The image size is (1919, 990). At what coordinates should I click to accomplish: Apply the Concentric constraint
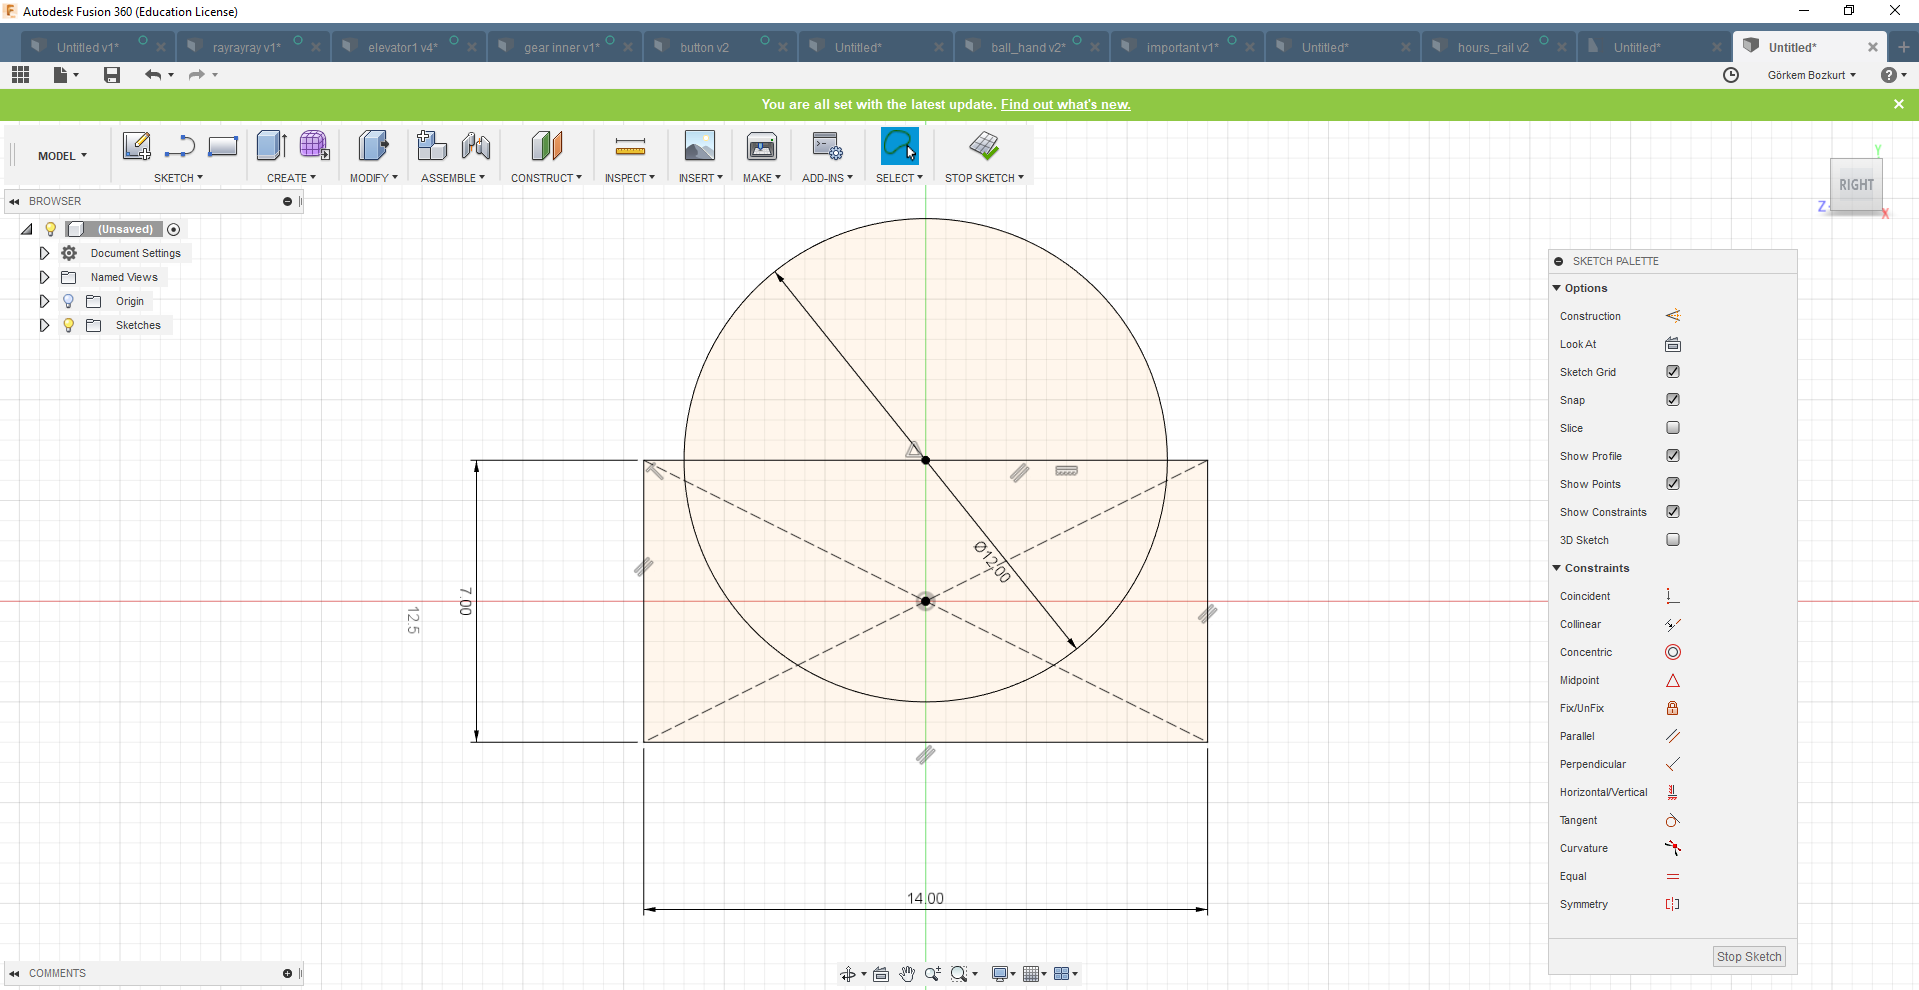click(x=1672, y=653)
